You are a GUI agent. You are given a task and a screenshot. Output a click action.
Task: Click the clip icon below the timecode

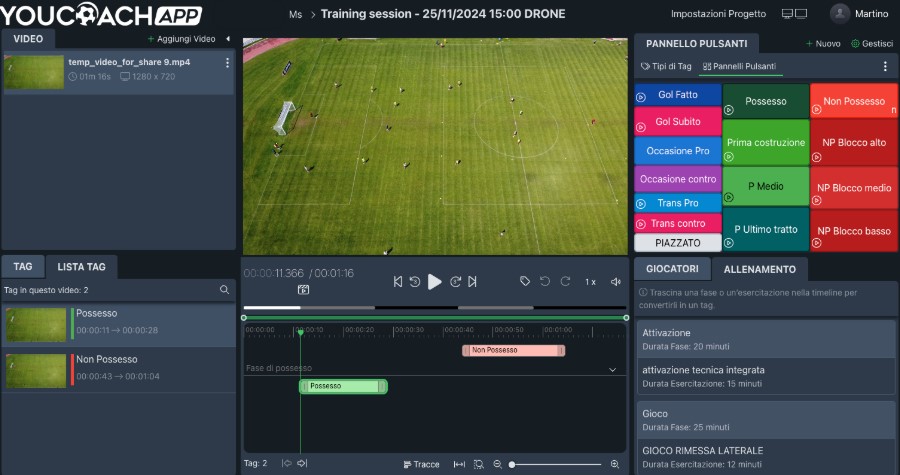(x=304, y=290)
